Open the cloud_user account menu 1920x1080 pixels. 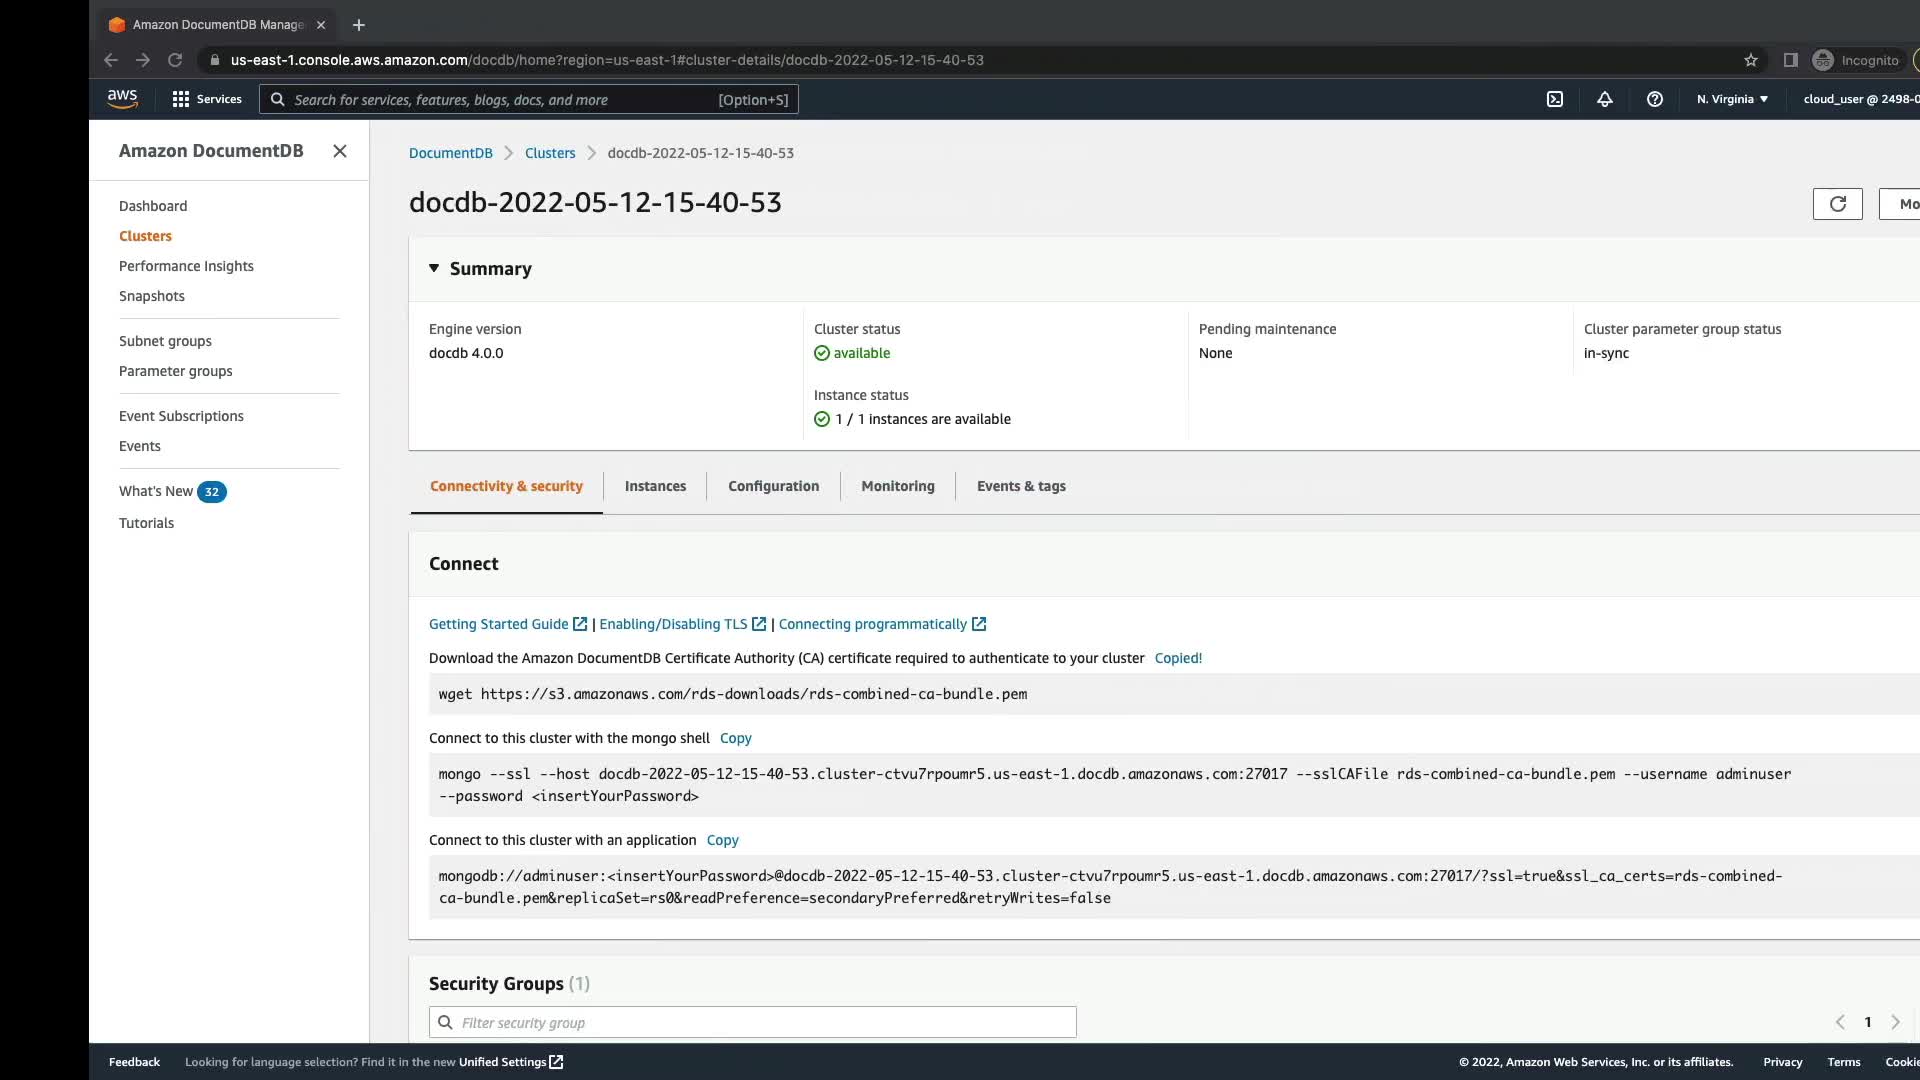(x=1860, y=99)
